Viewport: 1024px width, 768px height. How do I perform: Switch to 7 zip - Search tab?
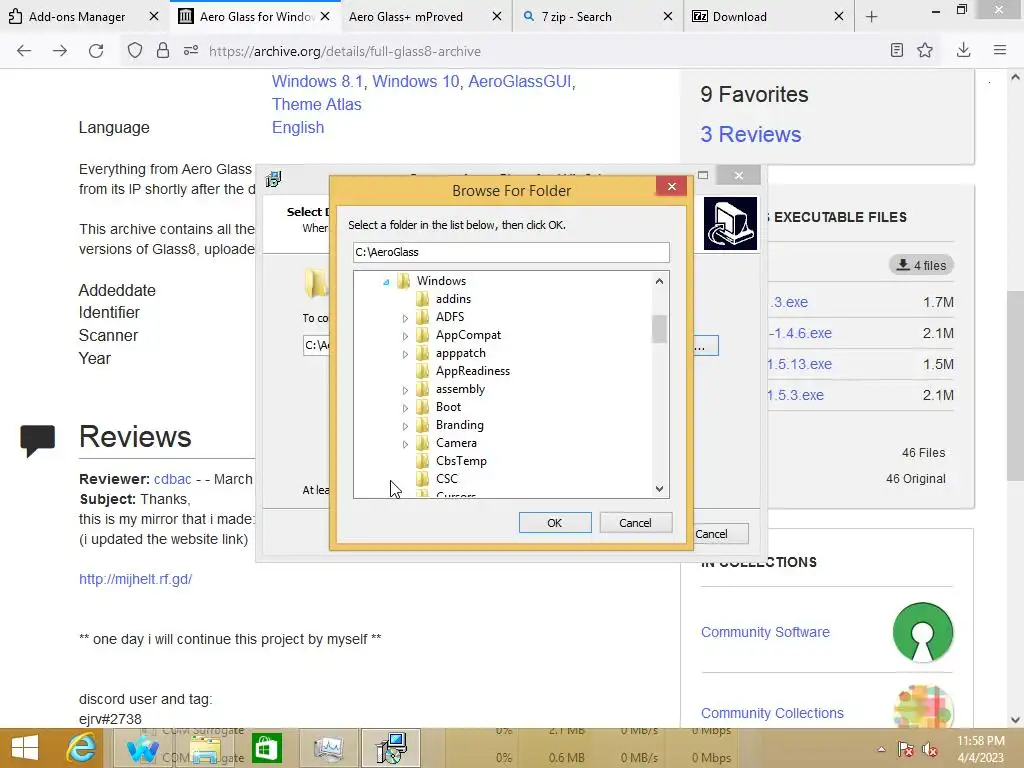577,17
